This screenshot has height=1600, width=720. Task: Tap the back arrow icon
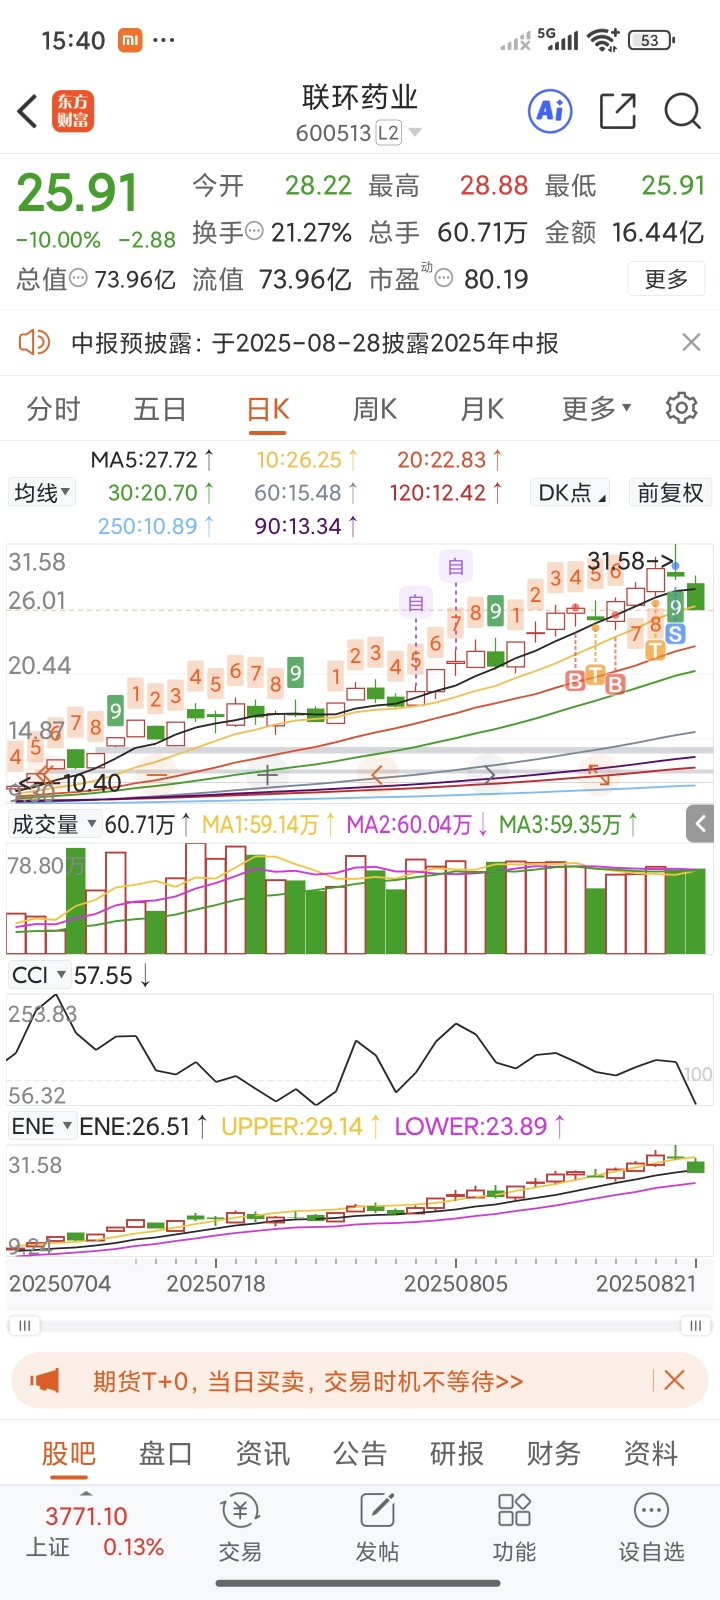tap(28, 111)
